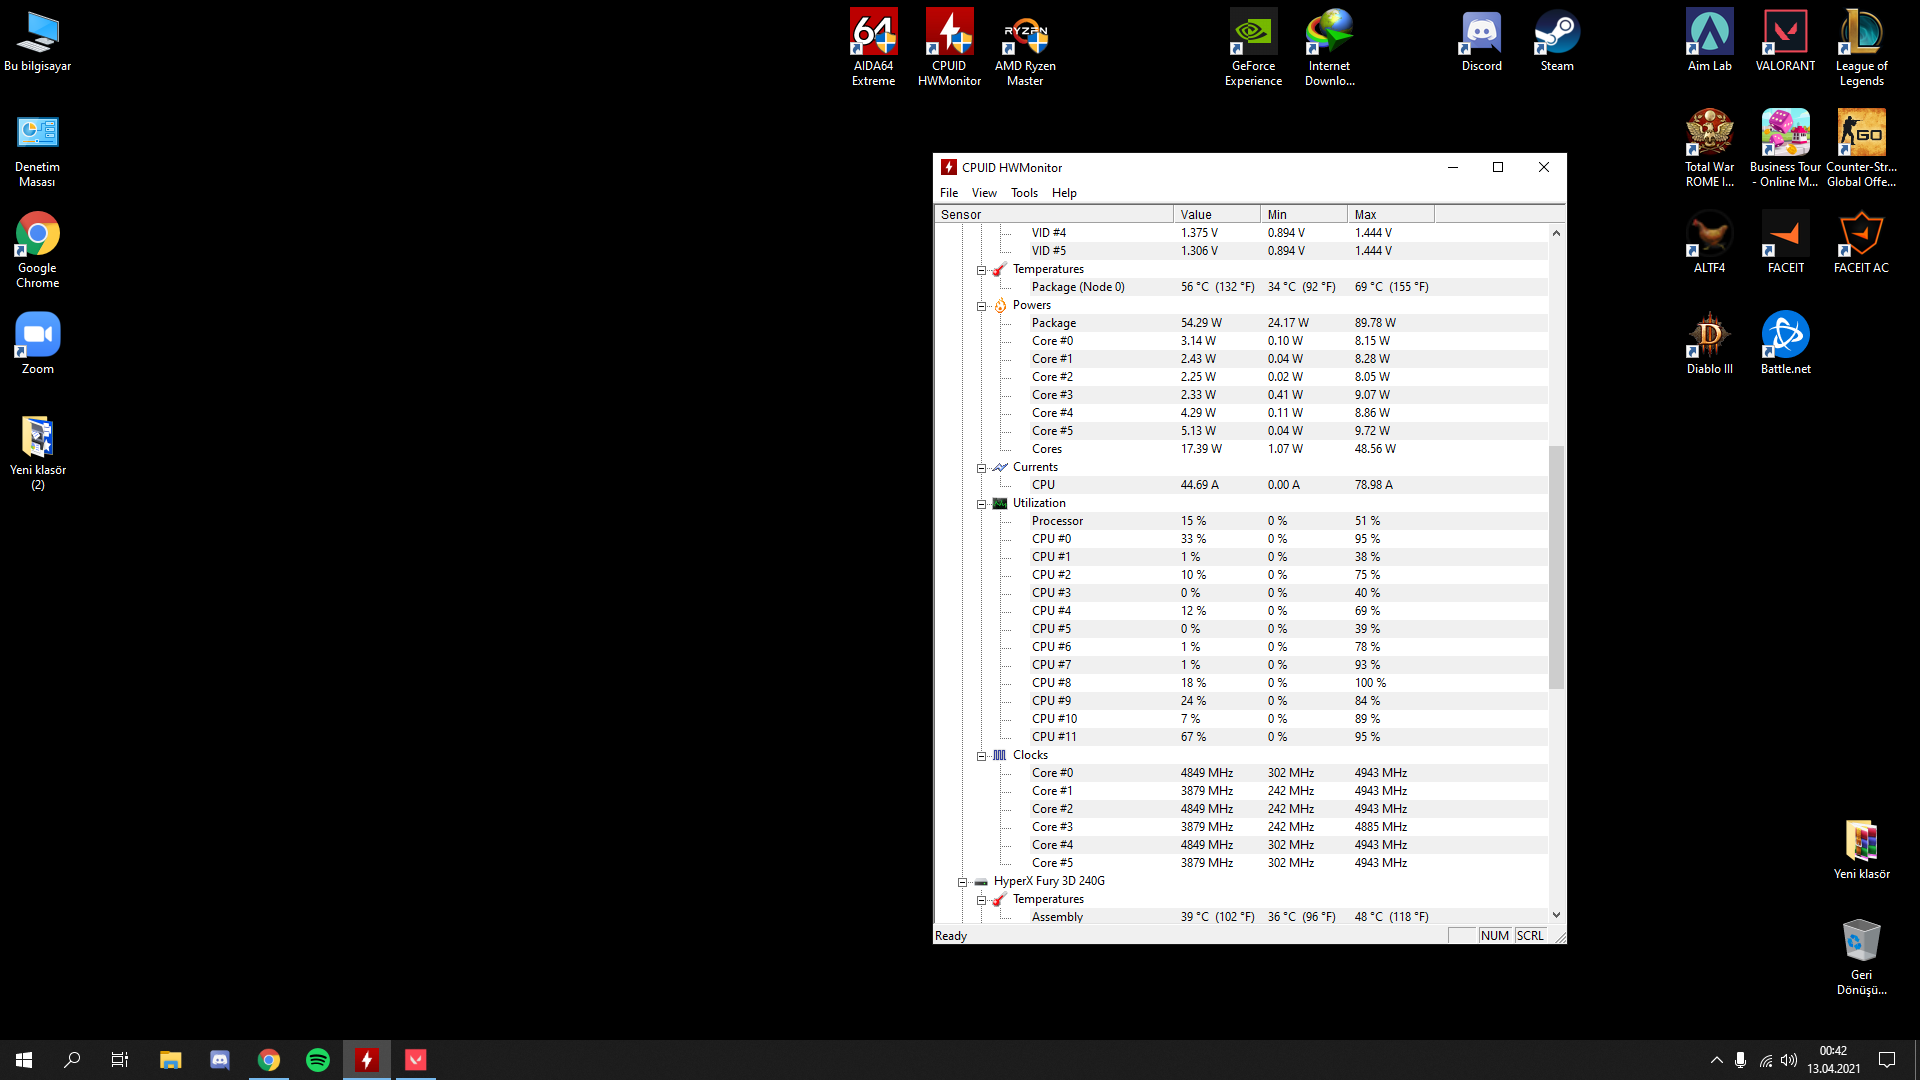This screenshot has height=1080, width=1920.
Task: Open the AMD Ryzen Master desktop icon
Action: point(1025,48)
